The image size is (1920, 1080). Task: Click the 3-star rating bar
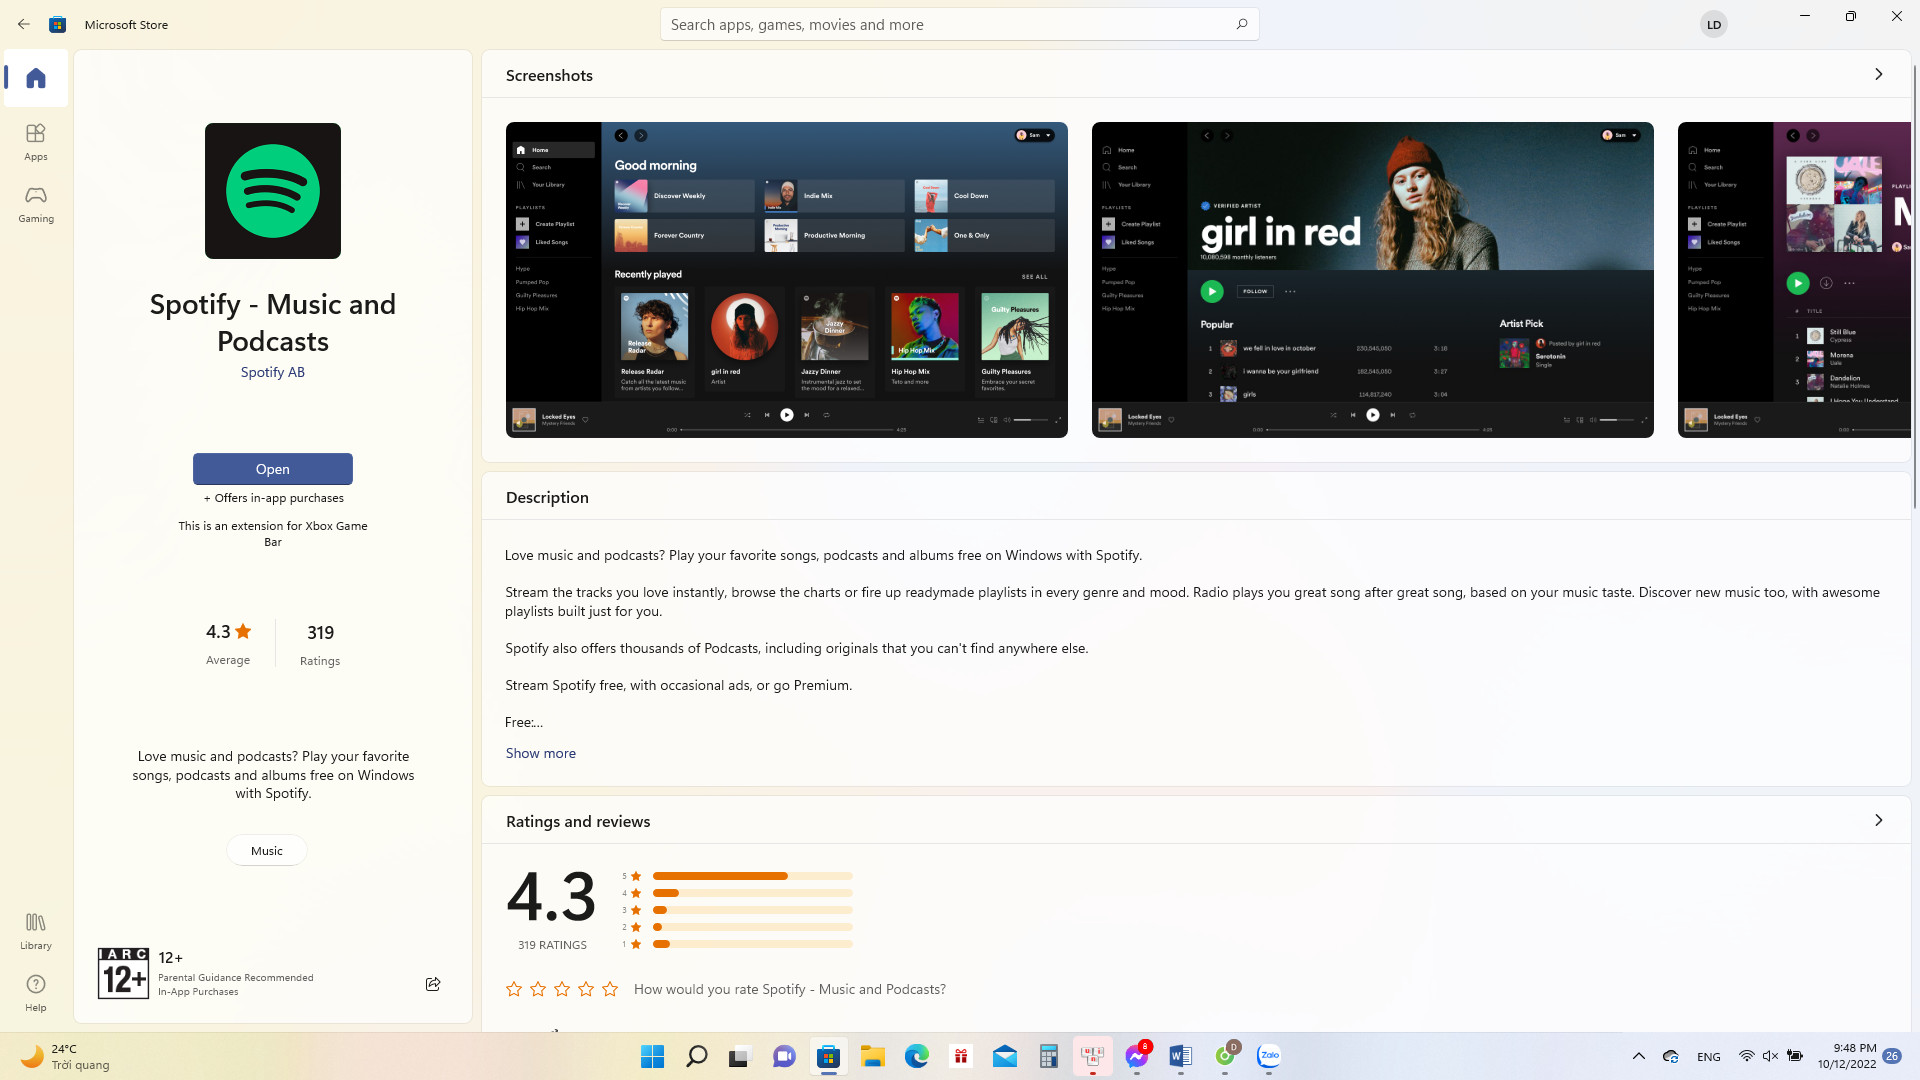point(752,910)
